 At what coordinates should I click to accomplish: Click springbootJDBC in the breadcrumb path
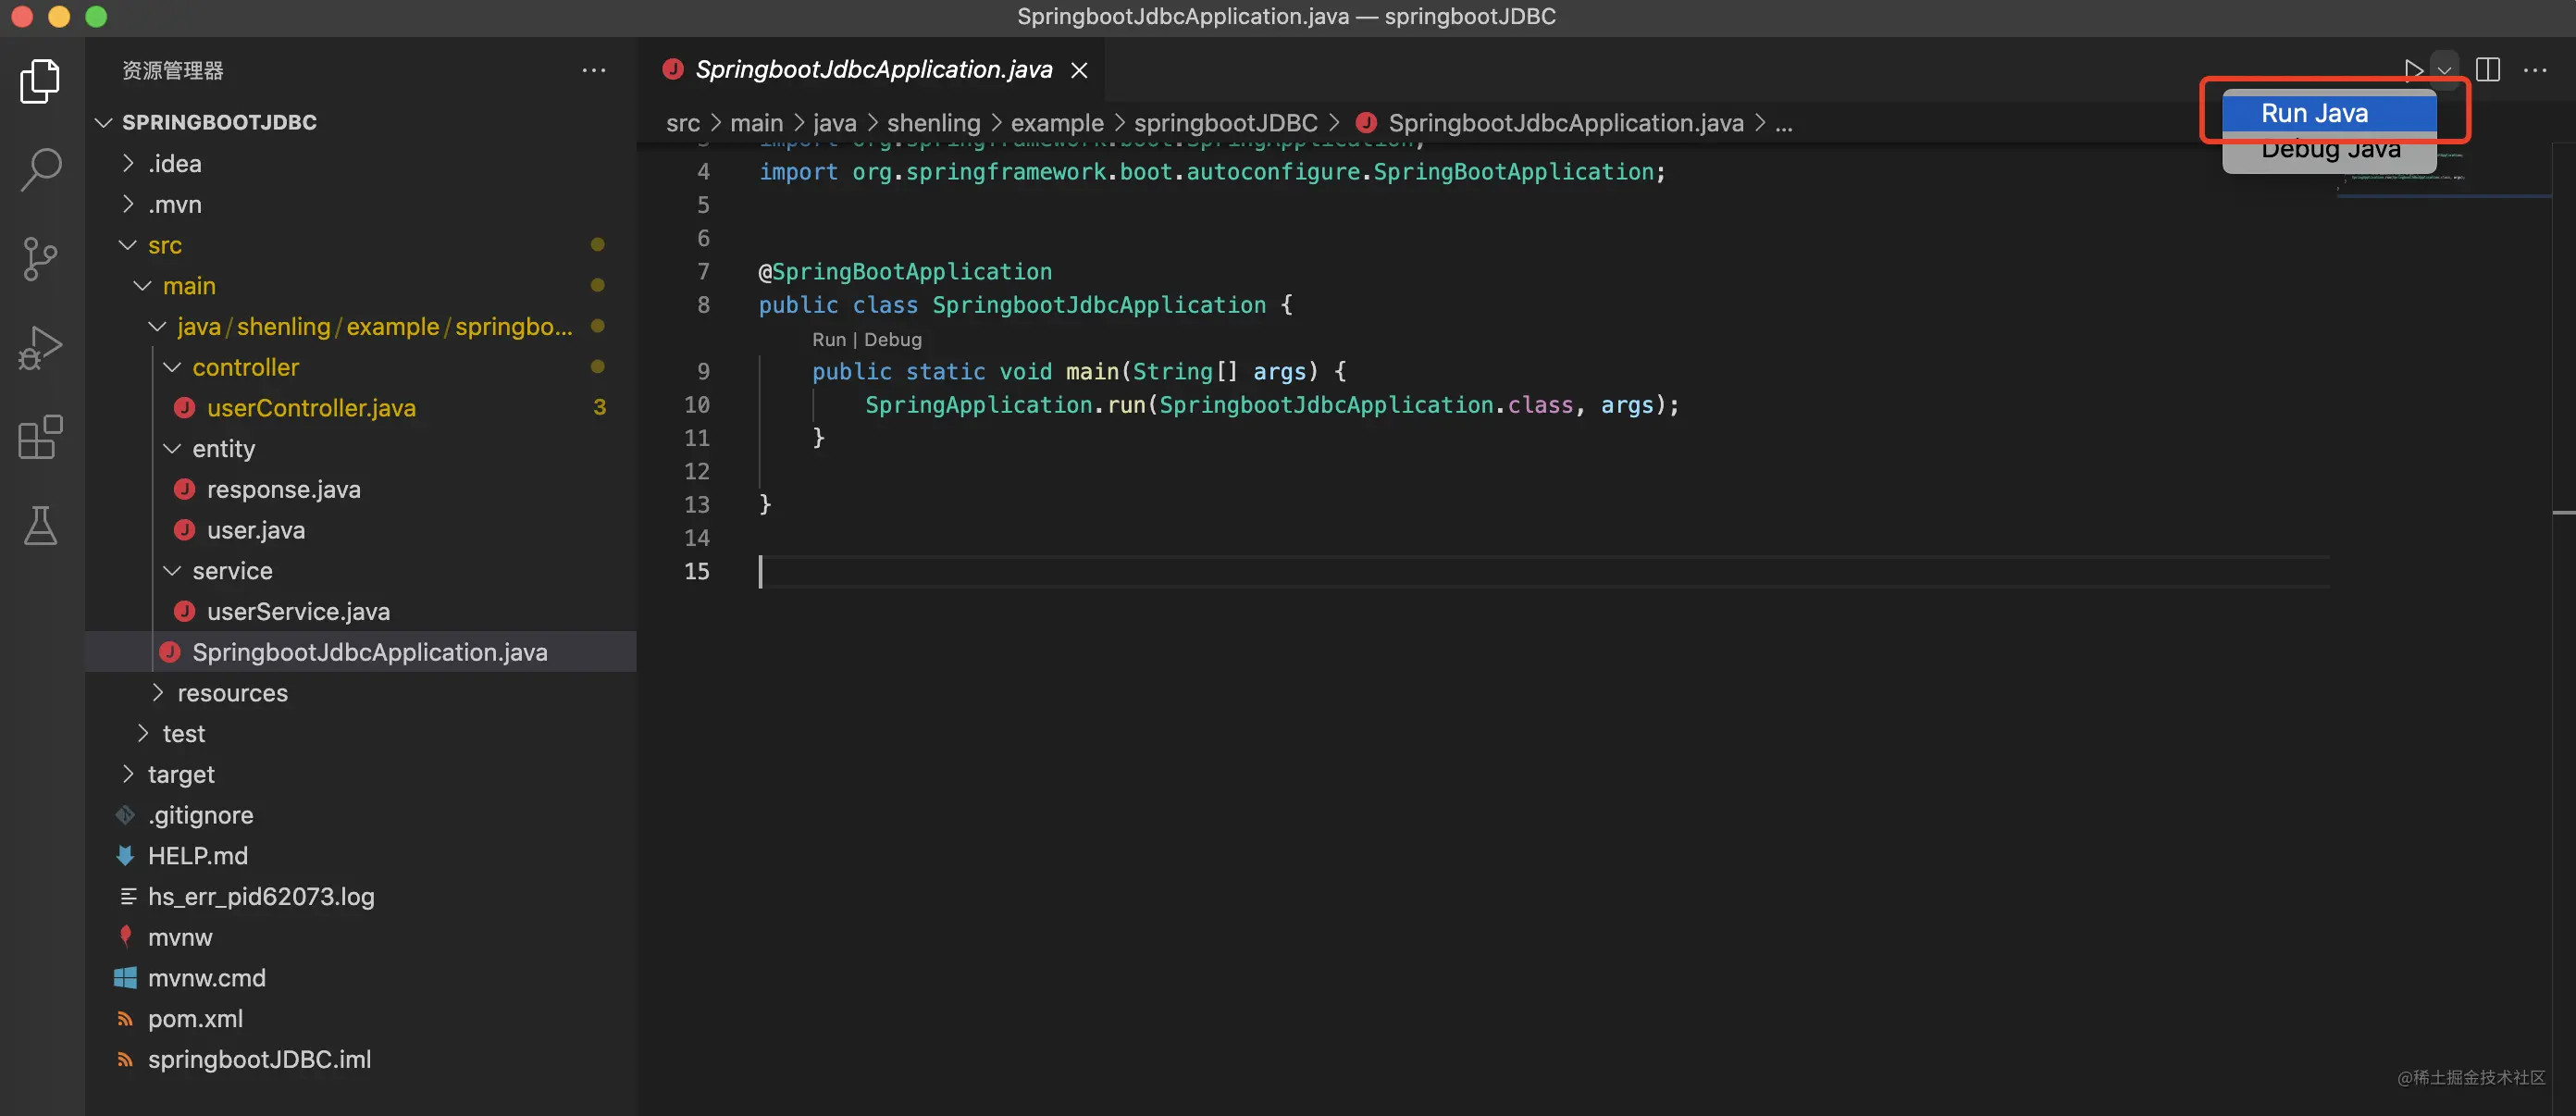coord(1225,123)
